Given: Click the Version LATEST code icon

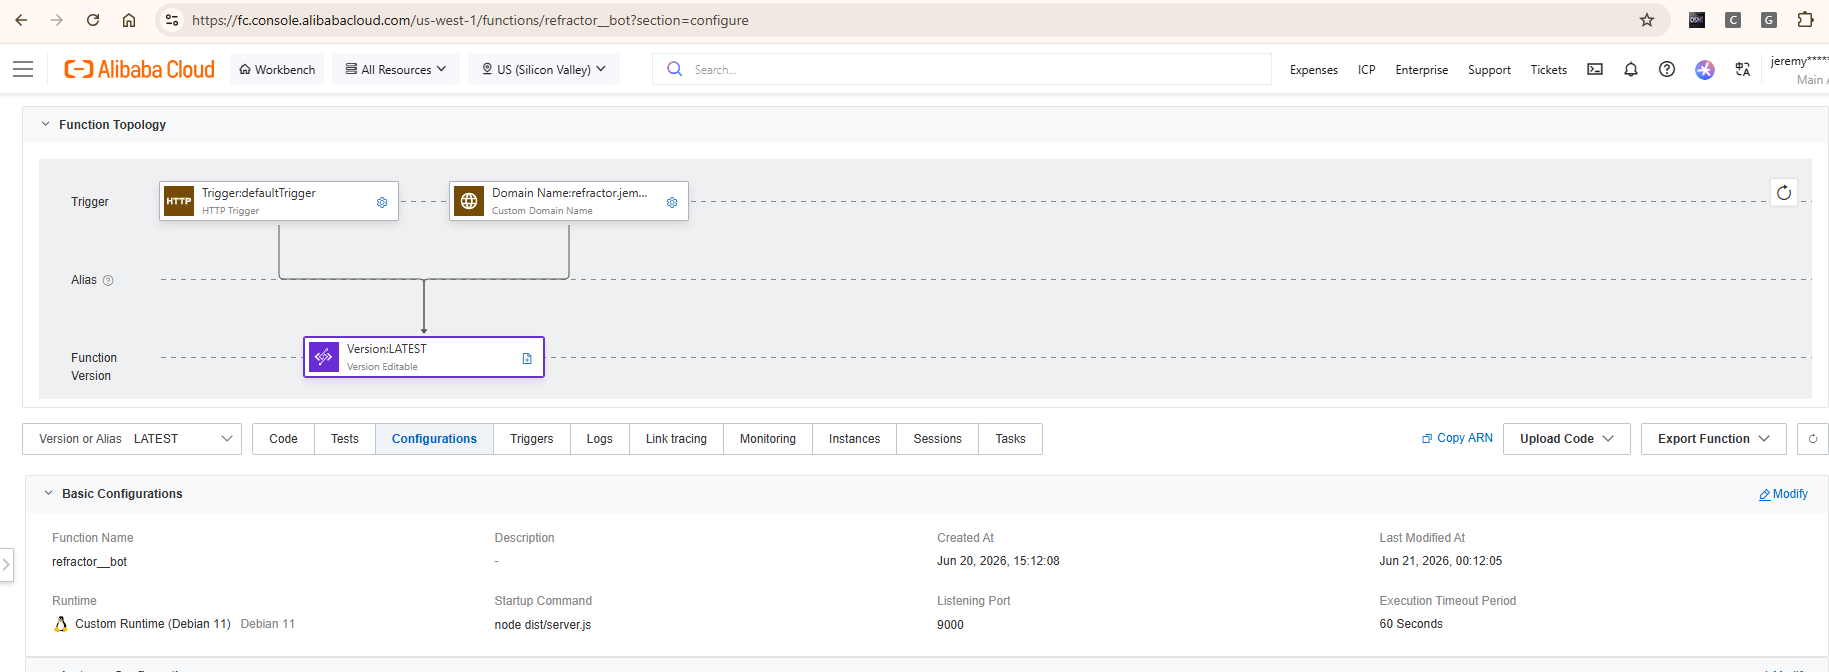Looking at the screenshot, I should [324, 357].
